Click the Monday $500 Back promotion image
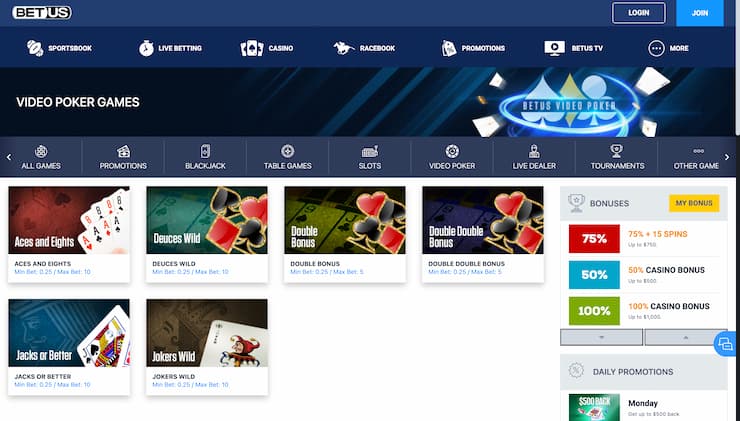 594,407
